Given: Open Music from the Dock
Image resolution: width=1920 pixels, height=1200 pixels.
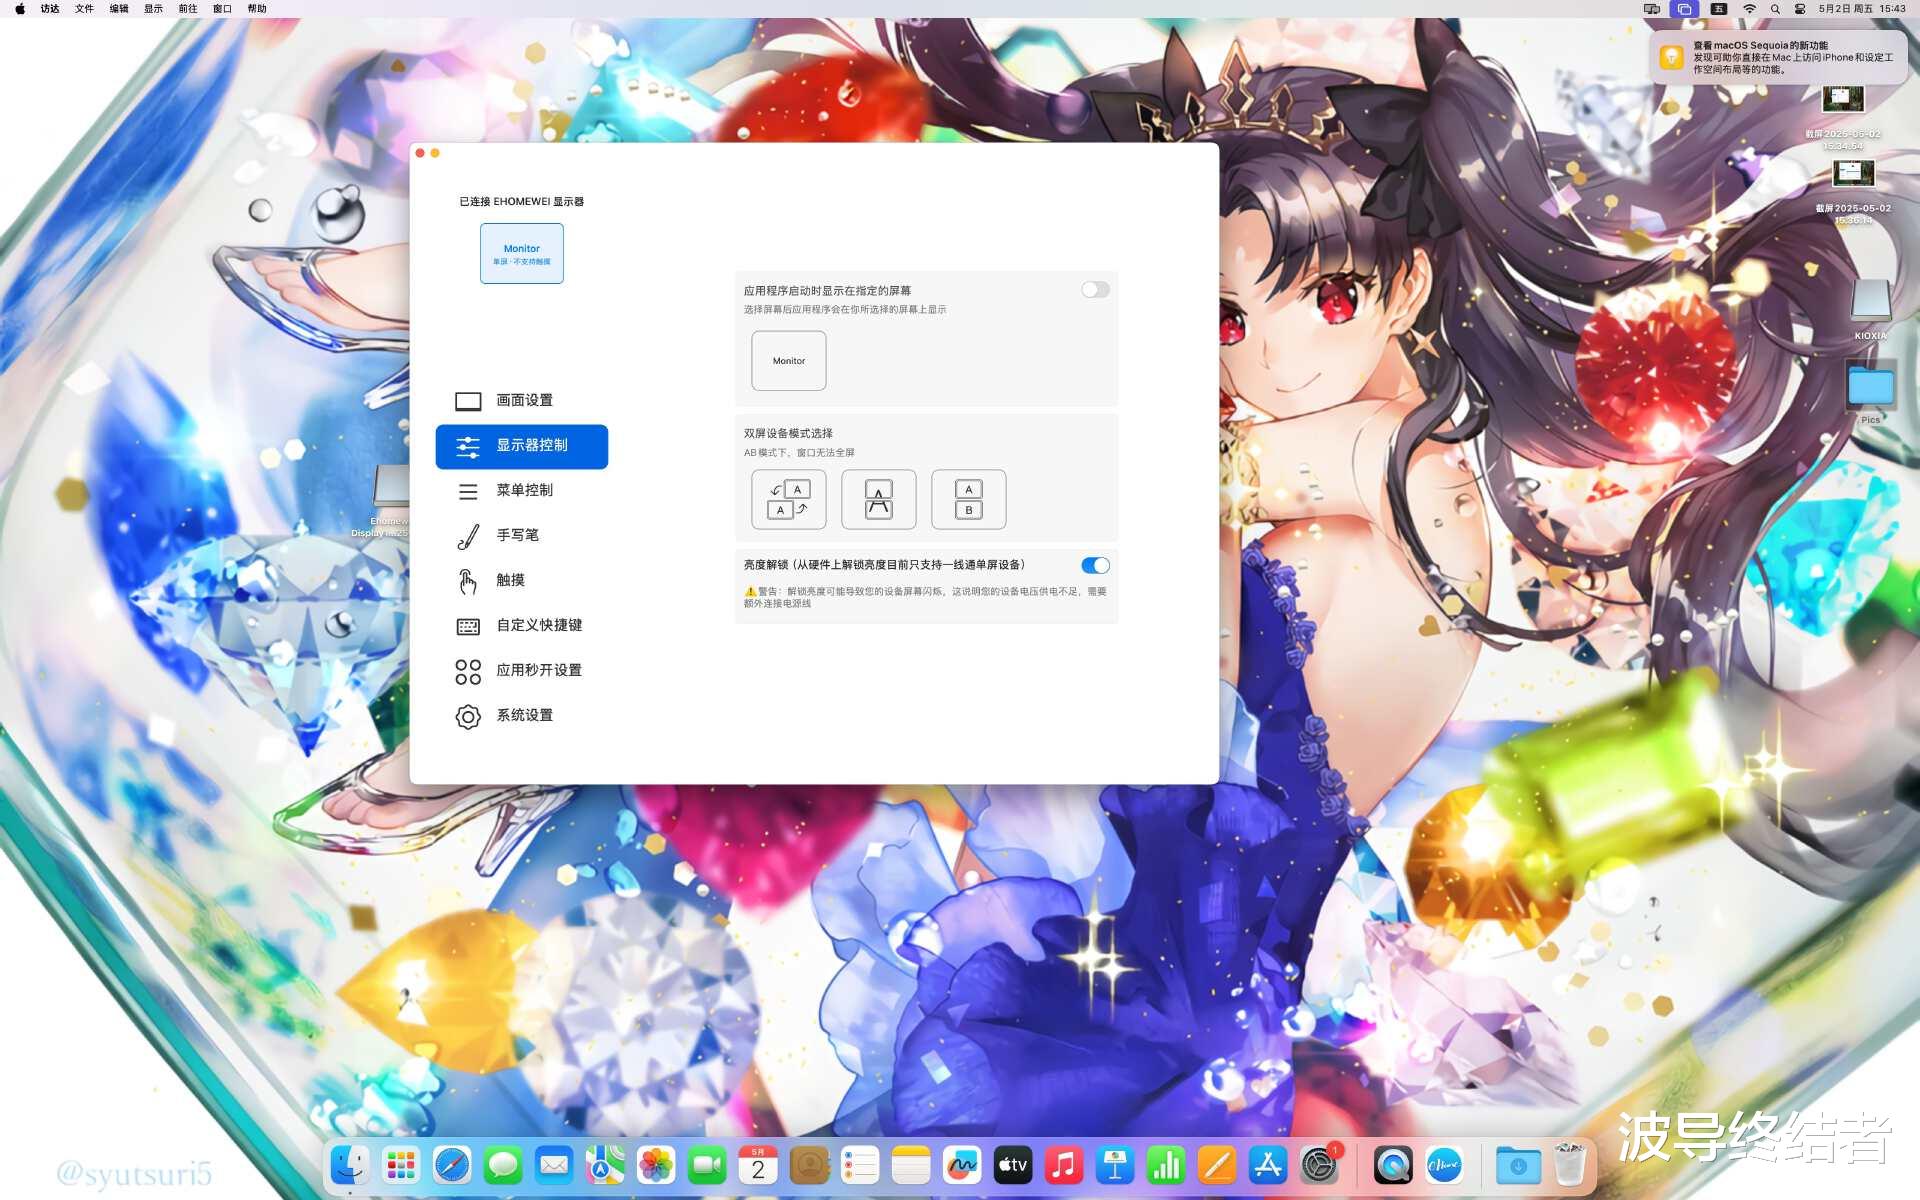Looking at the screenshot, I should (x=1064, y=1165).
